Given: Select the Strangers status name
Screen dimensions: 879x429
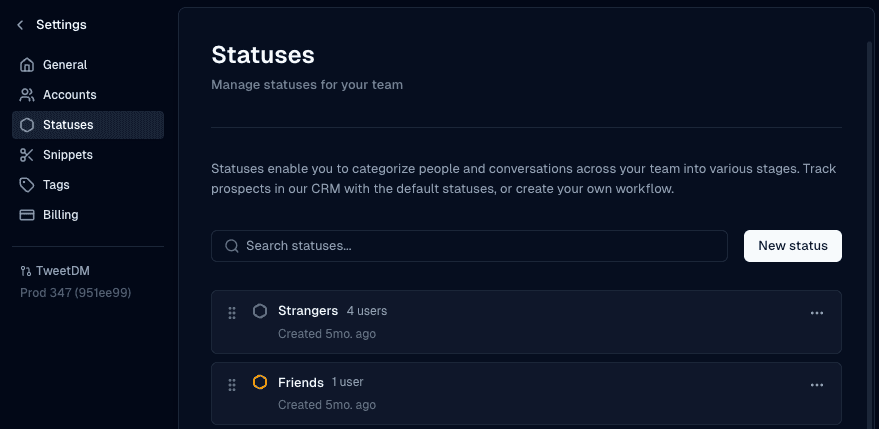Looking at the screenshot, I should coord(308,311).
